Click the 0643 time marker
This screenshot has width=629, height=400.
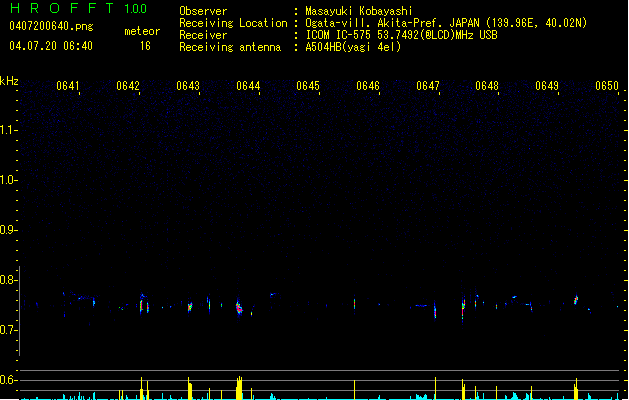pyautogui.click(x=188, y=86)
